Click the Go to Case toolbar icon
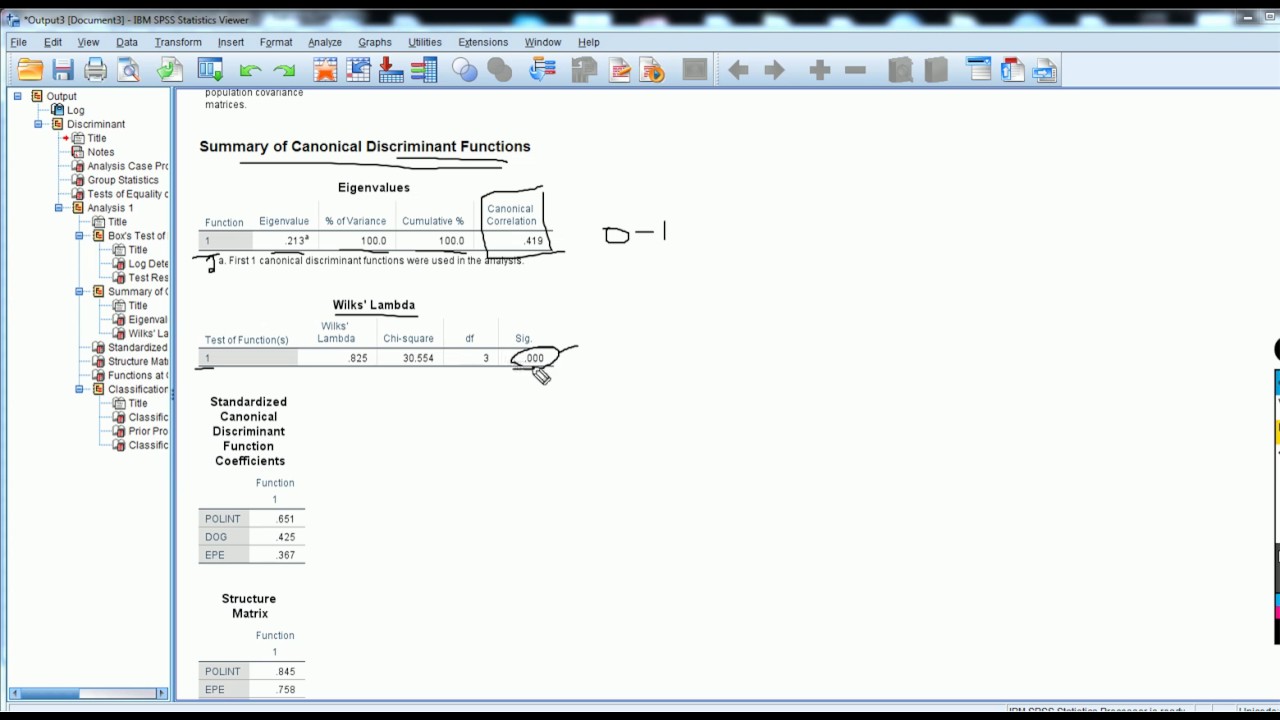The height and width of the screenshot is (720, 1280). tap(359, 70)
